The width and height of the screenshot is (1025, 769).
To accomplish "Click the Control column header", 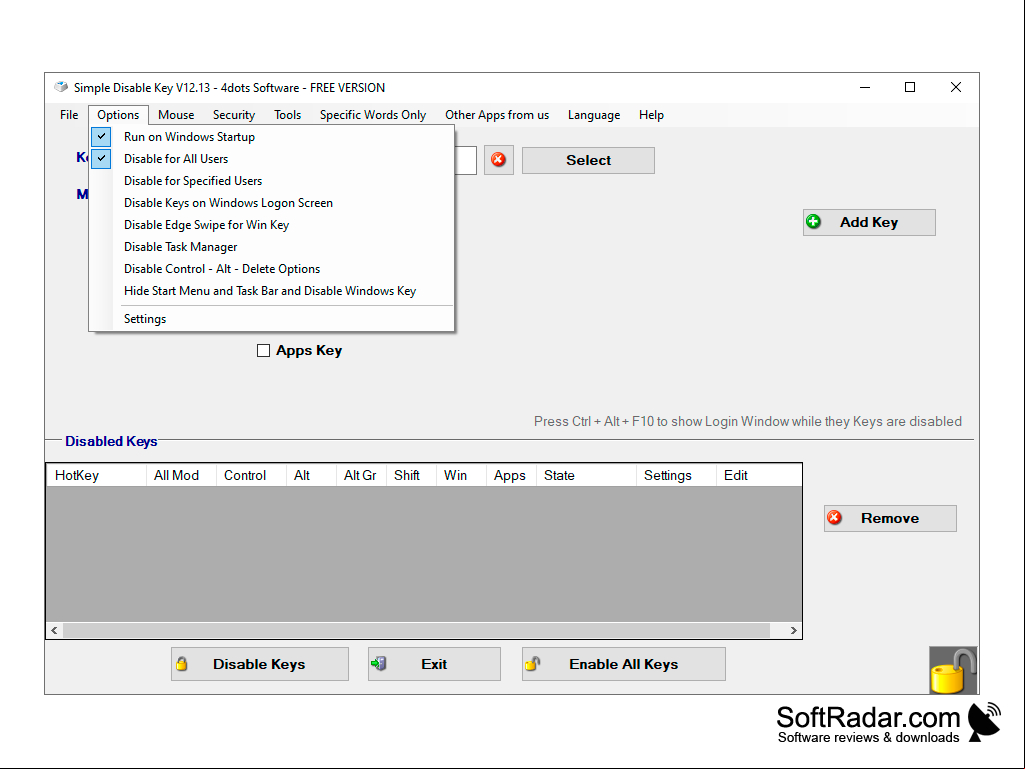I will pos(251,475).
